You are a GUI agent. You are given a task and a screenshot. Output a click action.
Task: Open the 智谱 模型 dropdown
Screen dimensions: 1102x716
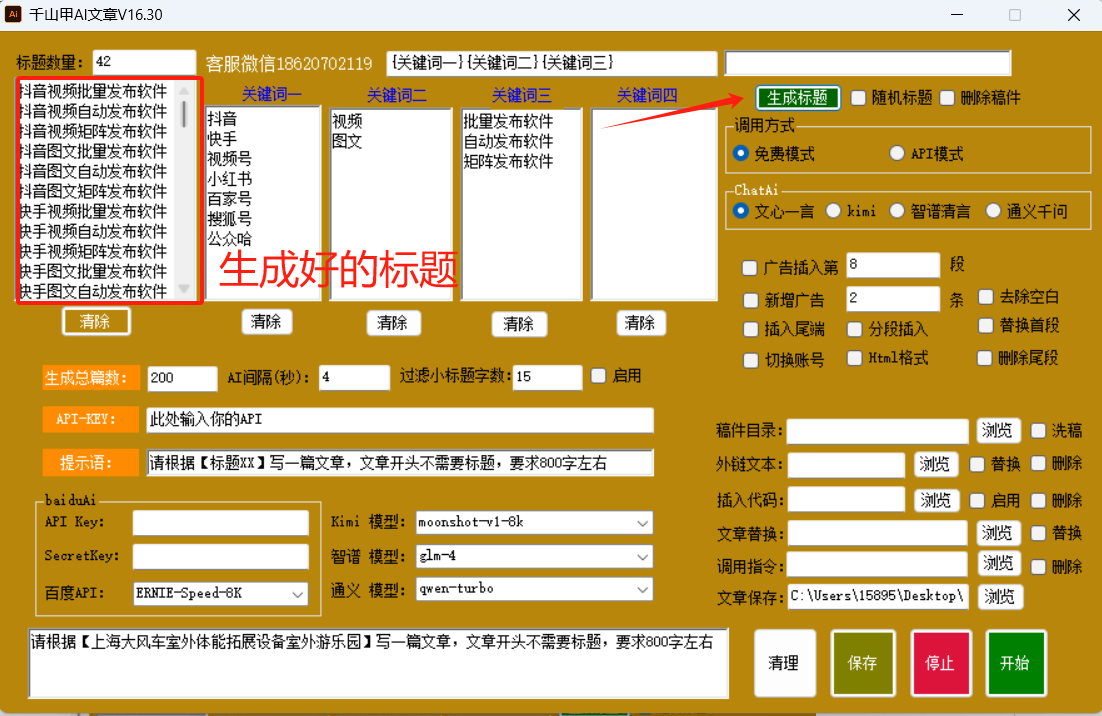[x=642, y=556]
